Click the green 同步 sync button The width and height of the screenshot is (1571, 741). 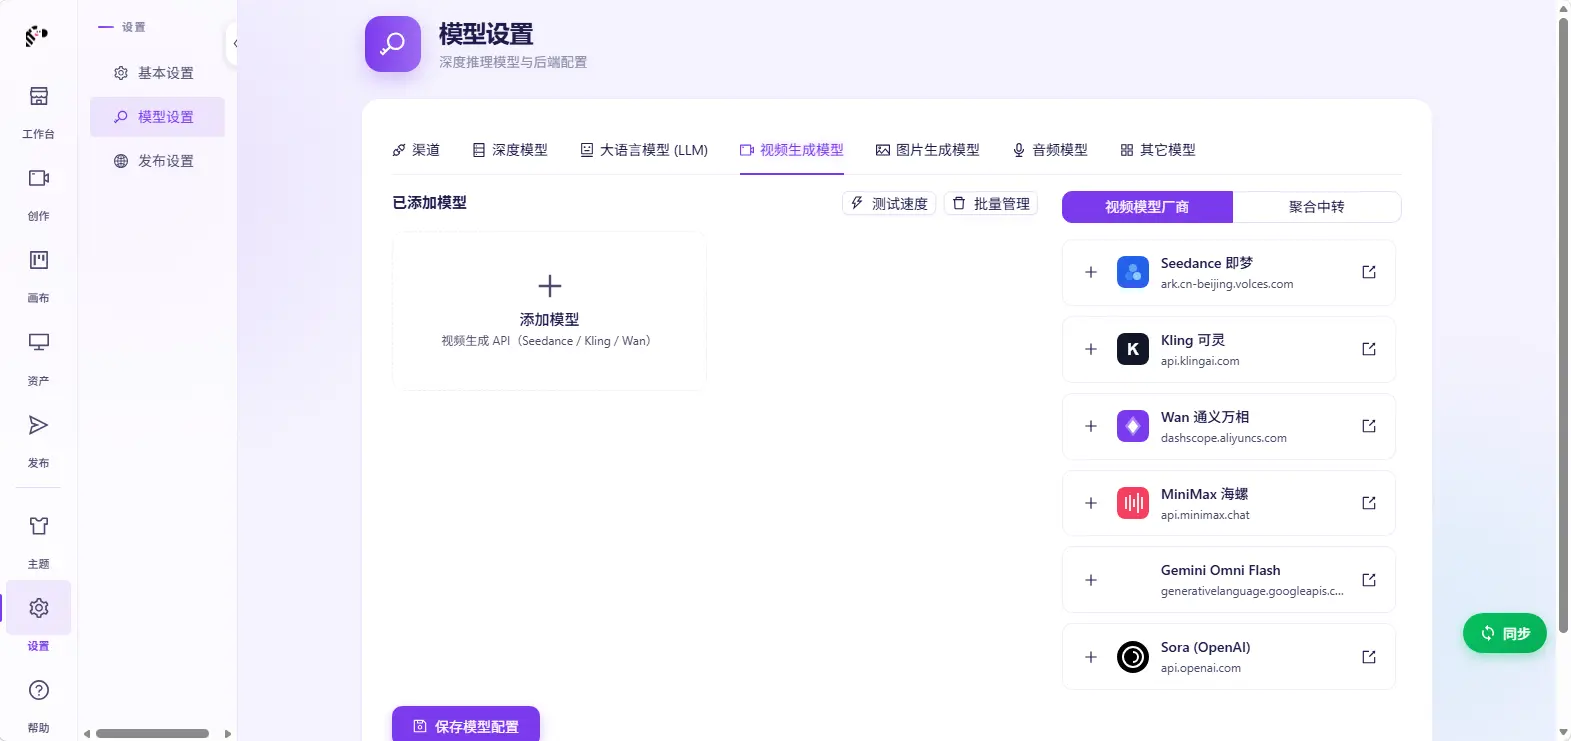[x=1504, y=633]
